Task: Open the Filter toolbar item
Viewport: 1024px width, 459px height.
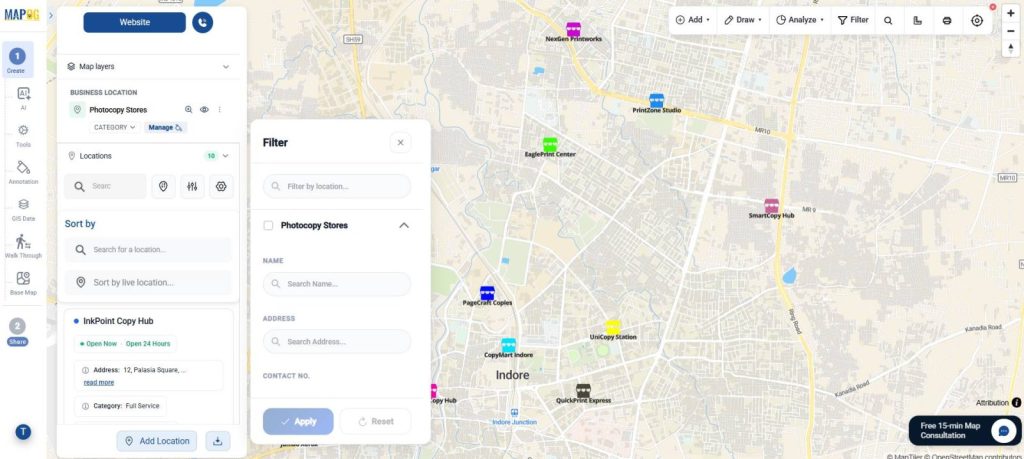Action: [853, 20]
